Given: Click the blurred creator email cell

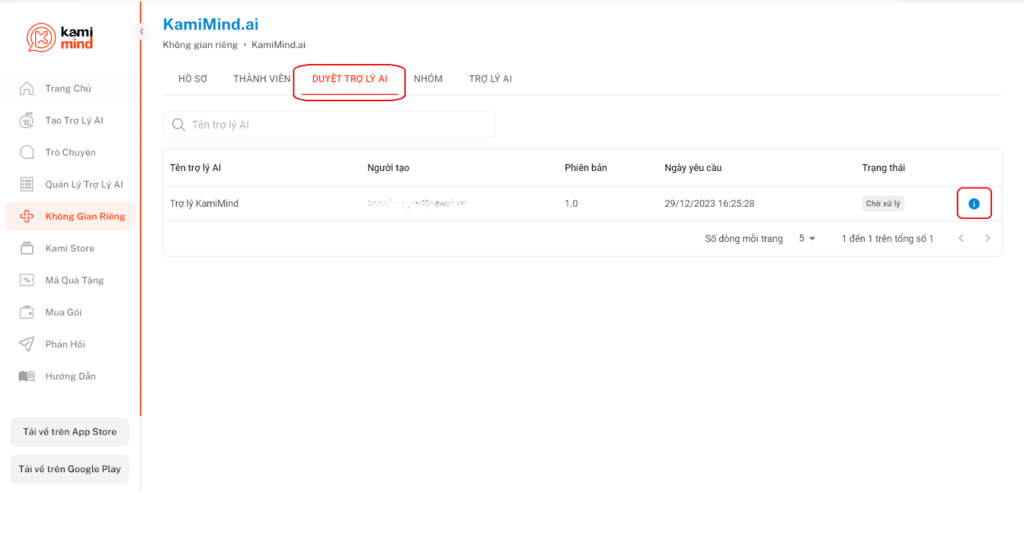Looking at the screenshot, I should tap(417, 203).
